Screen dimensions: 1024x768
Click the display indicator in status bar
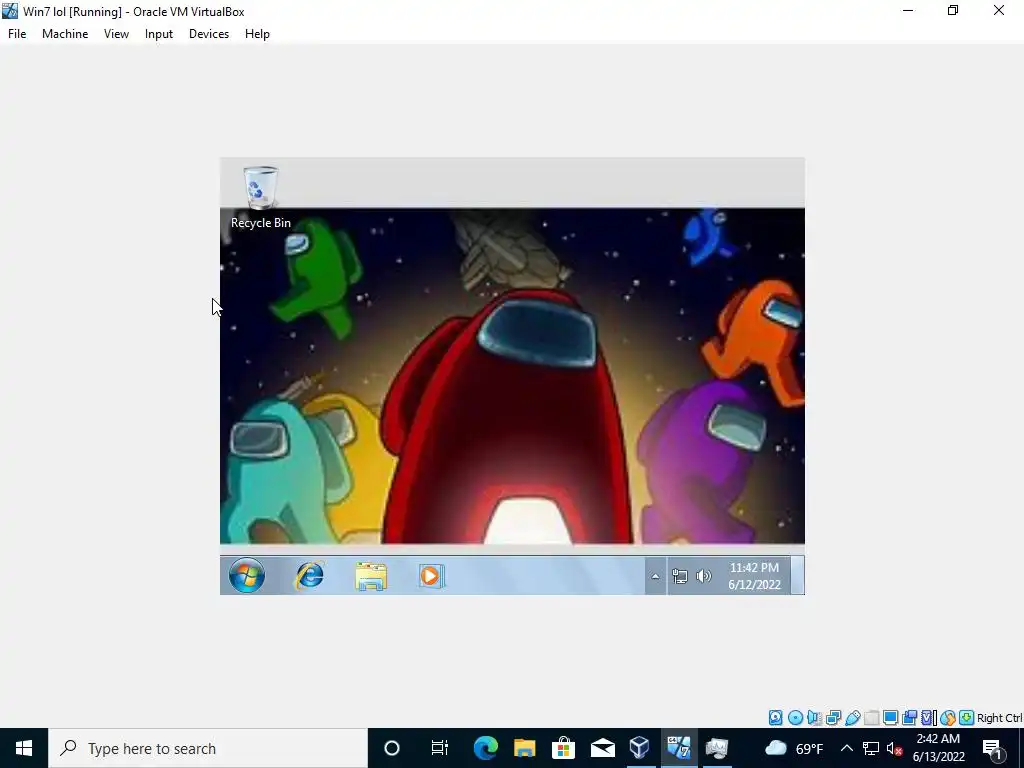coord(890,718)
